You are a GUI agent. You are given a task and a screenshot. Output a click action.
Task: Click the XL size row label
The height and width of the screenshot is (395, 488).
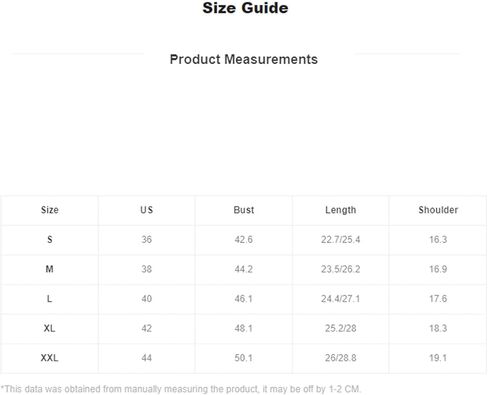click(x=49, y=328)
